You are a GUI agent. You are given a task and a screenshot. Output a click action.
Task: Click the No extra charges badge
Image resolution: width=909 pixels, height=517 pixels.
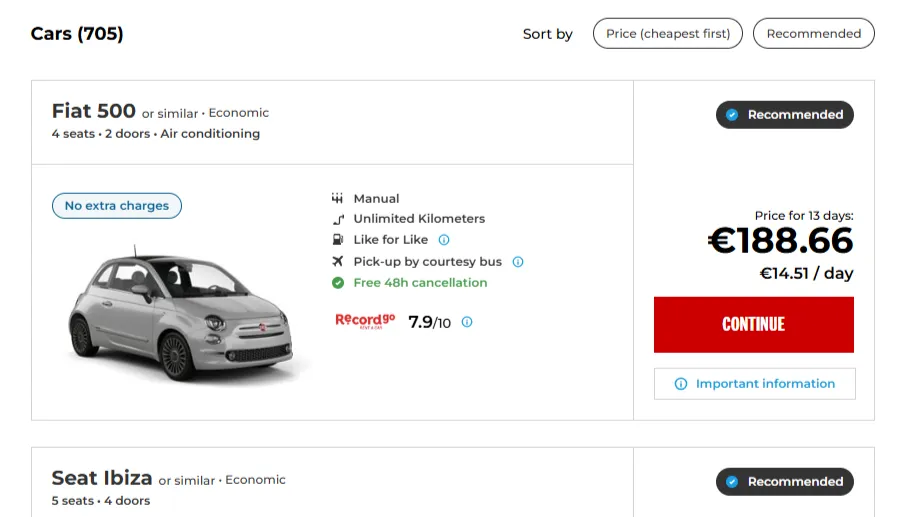click(117, 206)
